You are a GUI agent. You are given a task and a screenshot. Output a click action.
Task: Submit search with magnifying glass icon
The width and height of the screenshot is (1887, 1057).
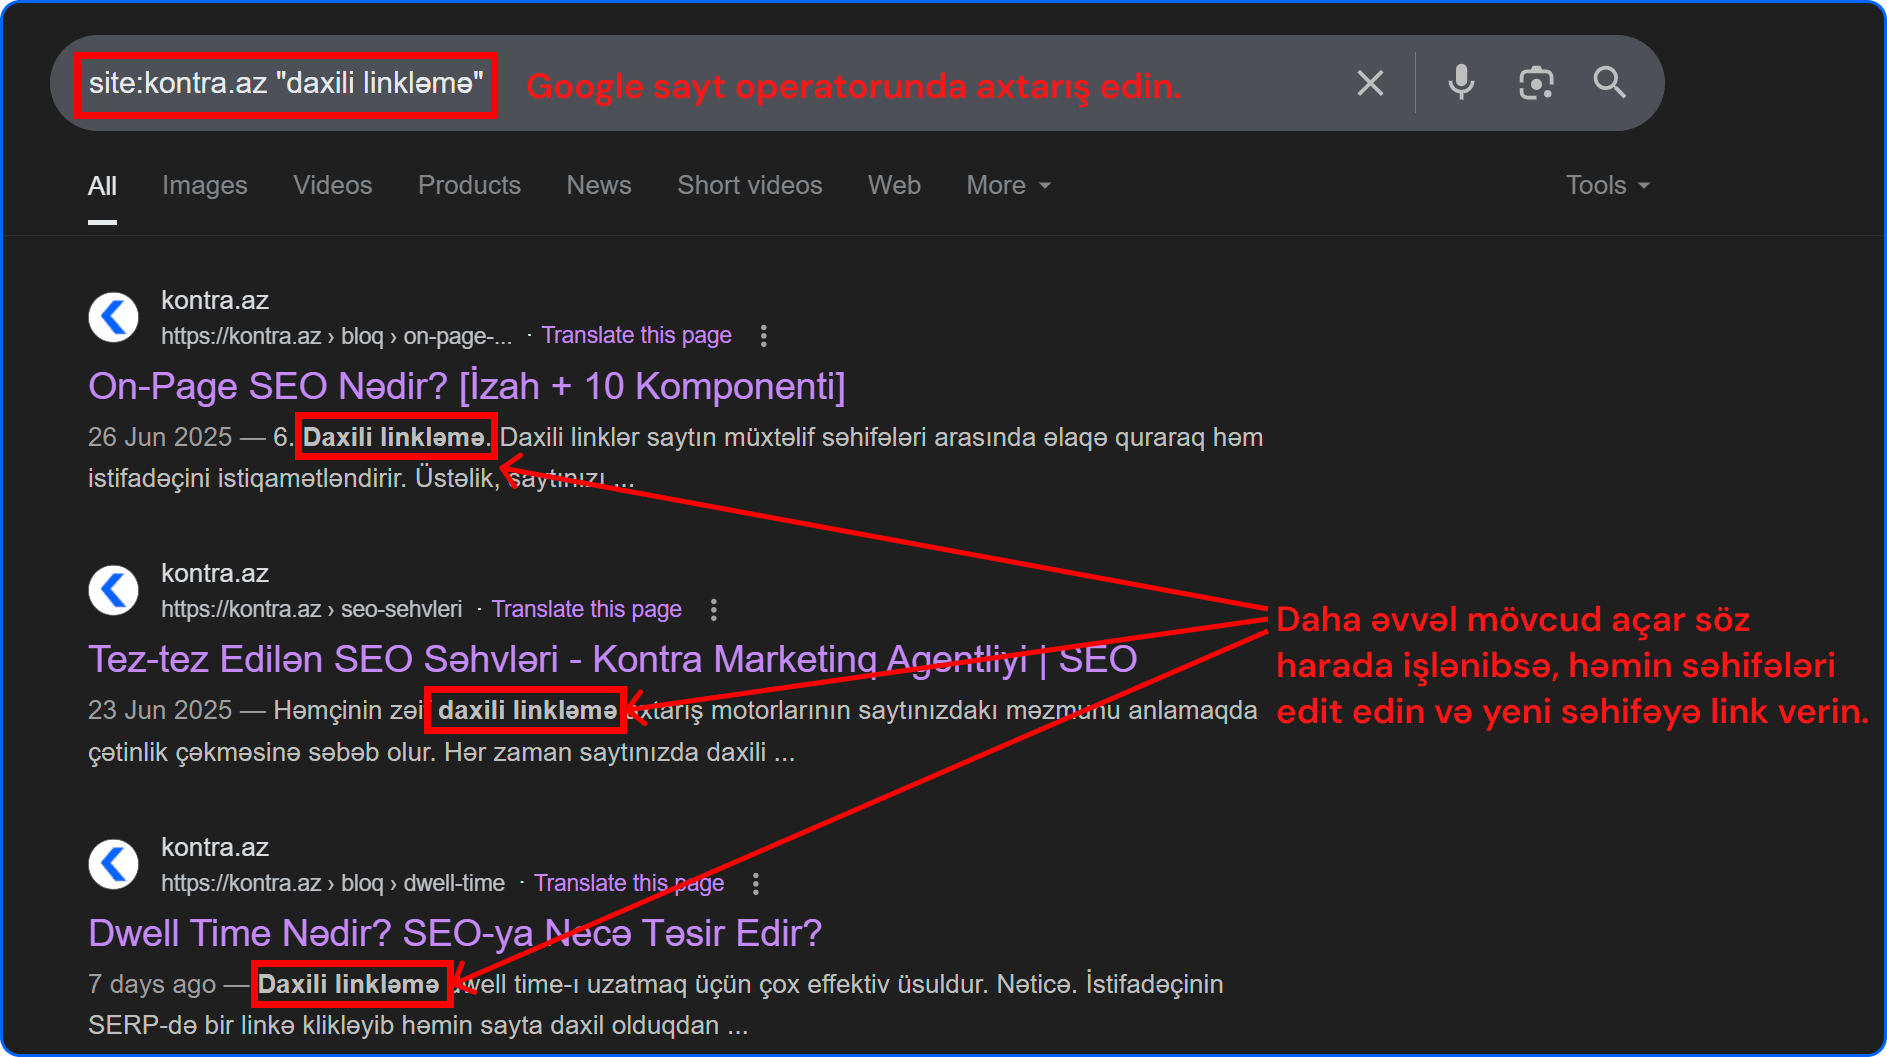pos(1609,82)
